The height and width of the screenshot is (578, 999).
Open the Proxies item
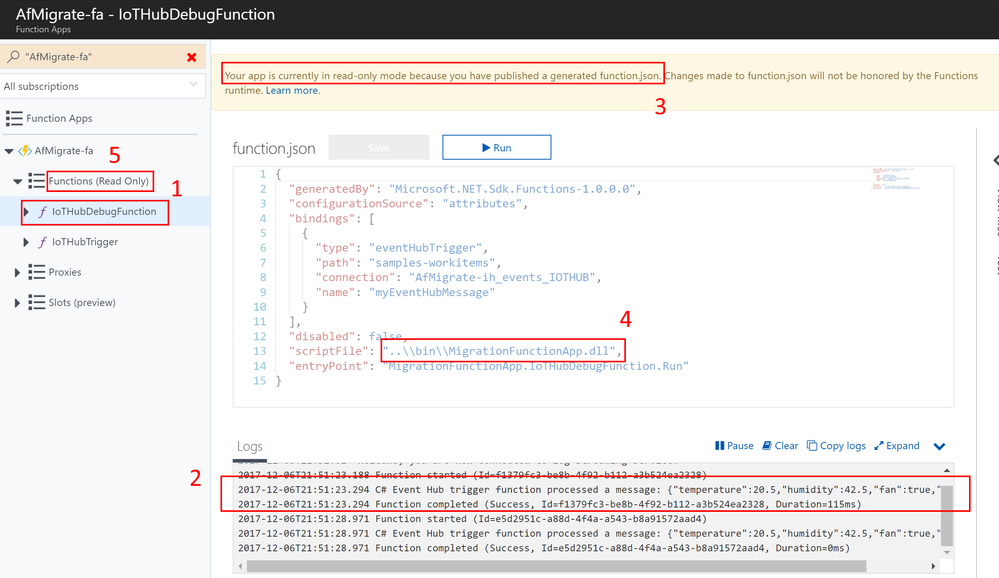pos(65,272)
